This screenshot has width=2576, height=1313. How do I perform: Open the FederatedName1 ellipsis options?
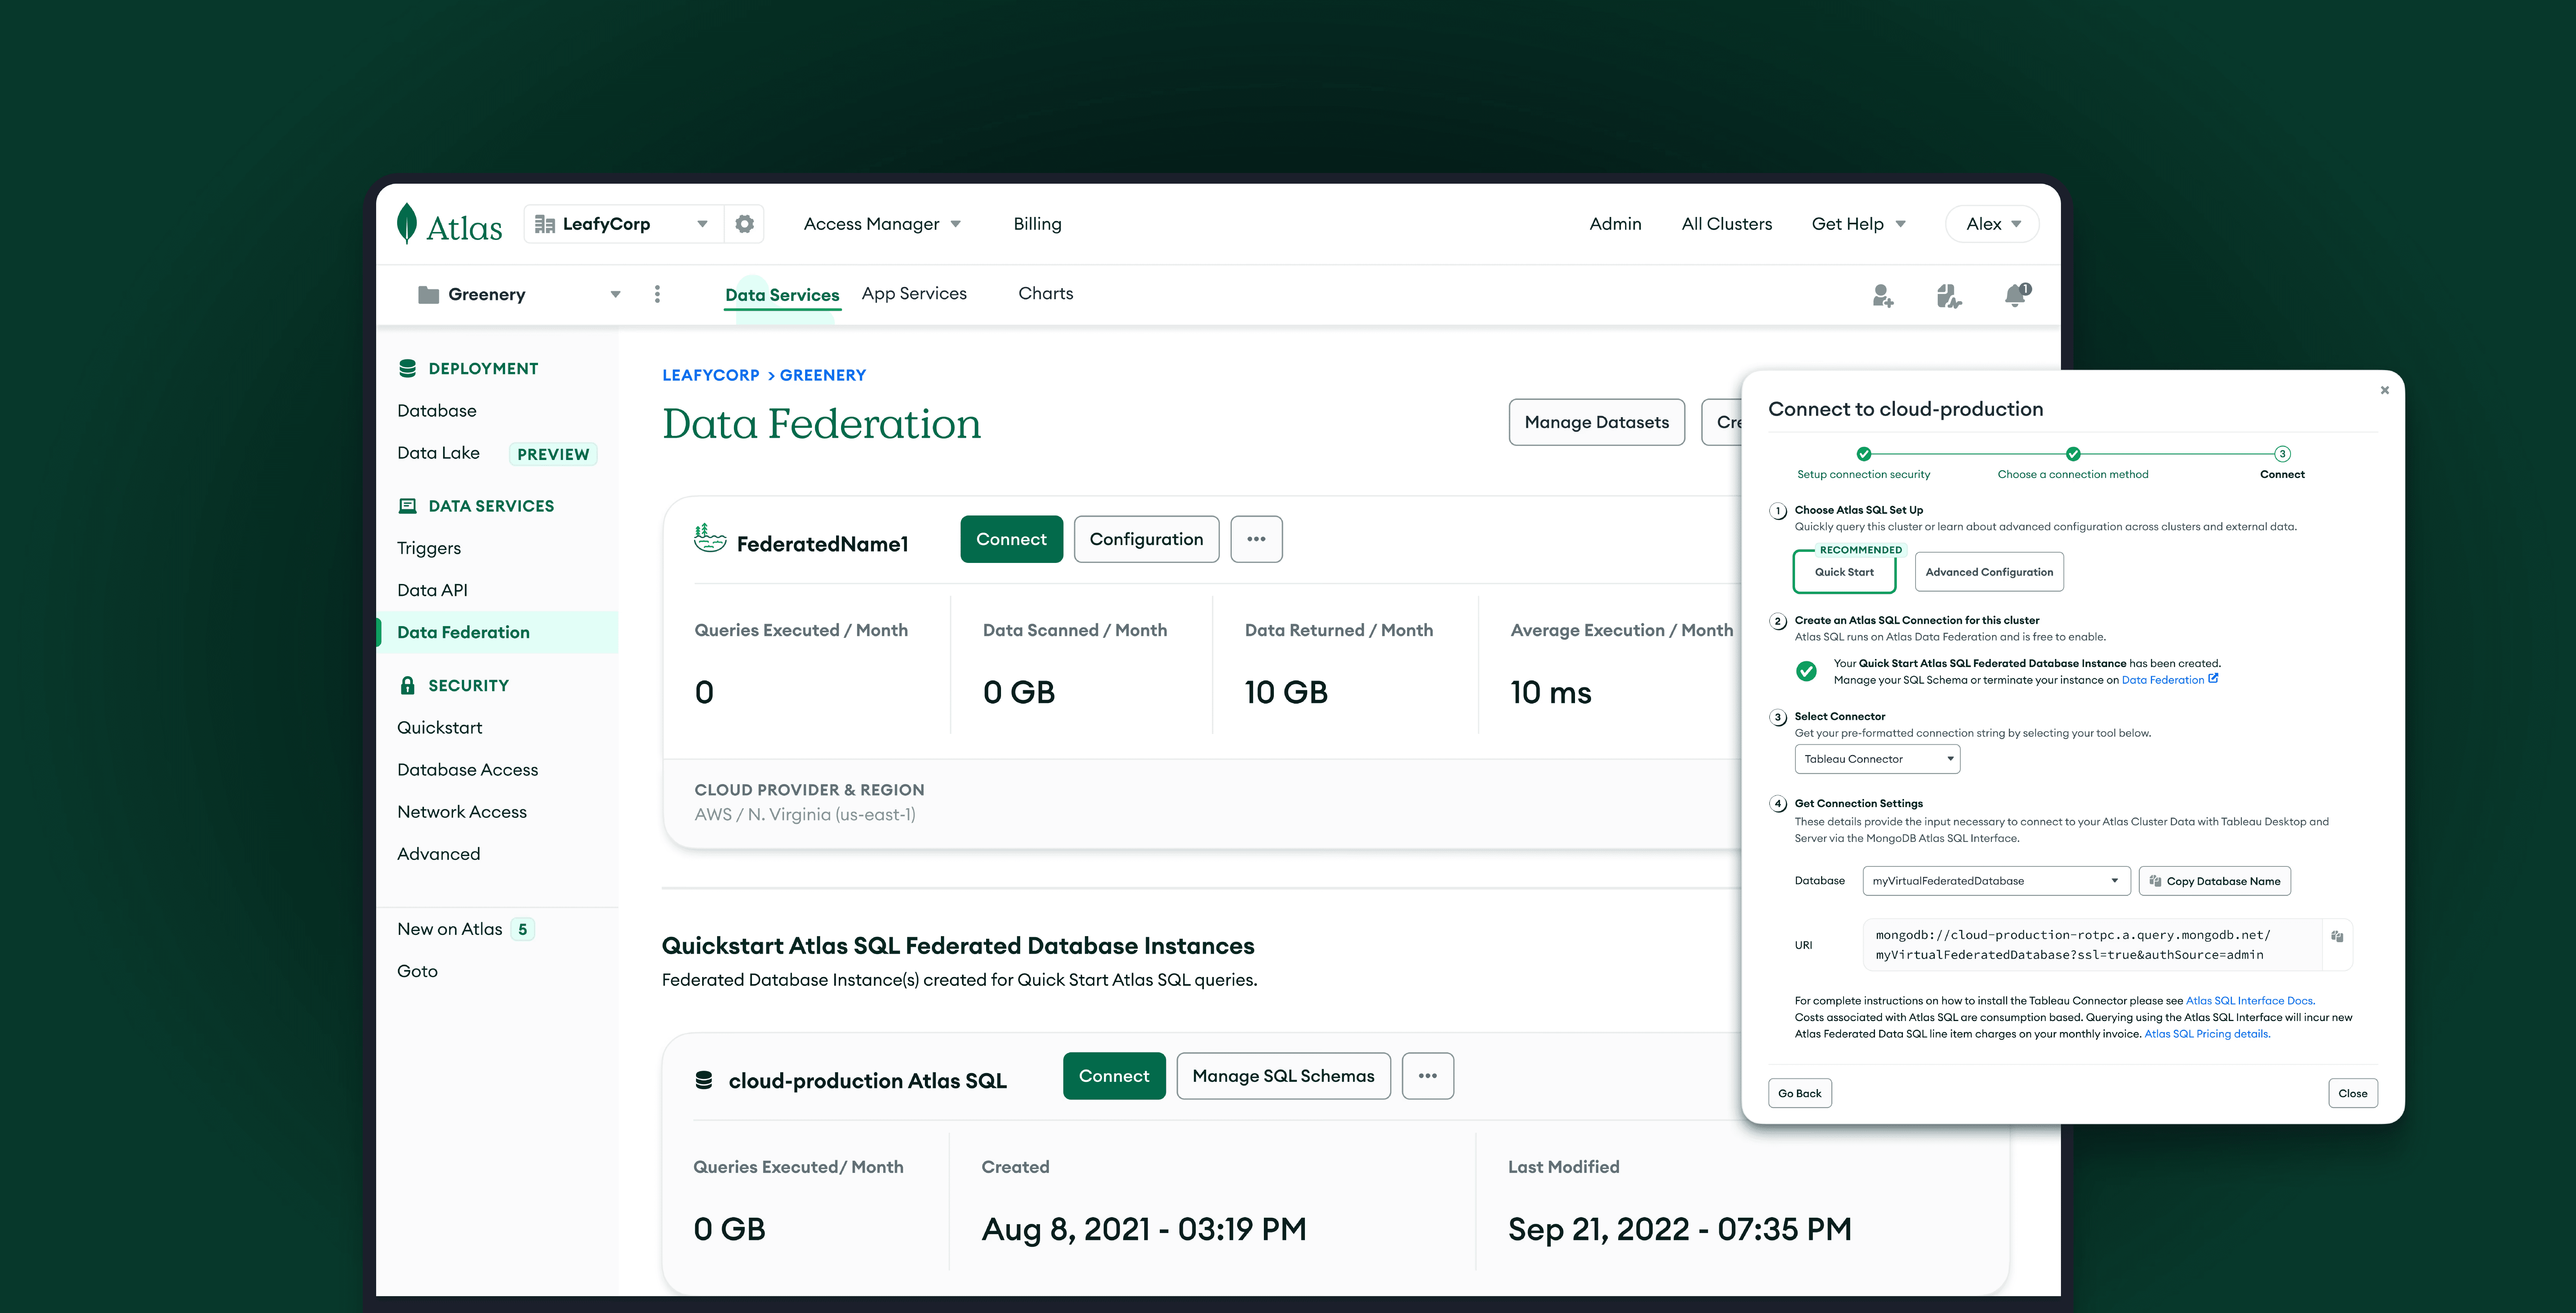[1256, 539]
